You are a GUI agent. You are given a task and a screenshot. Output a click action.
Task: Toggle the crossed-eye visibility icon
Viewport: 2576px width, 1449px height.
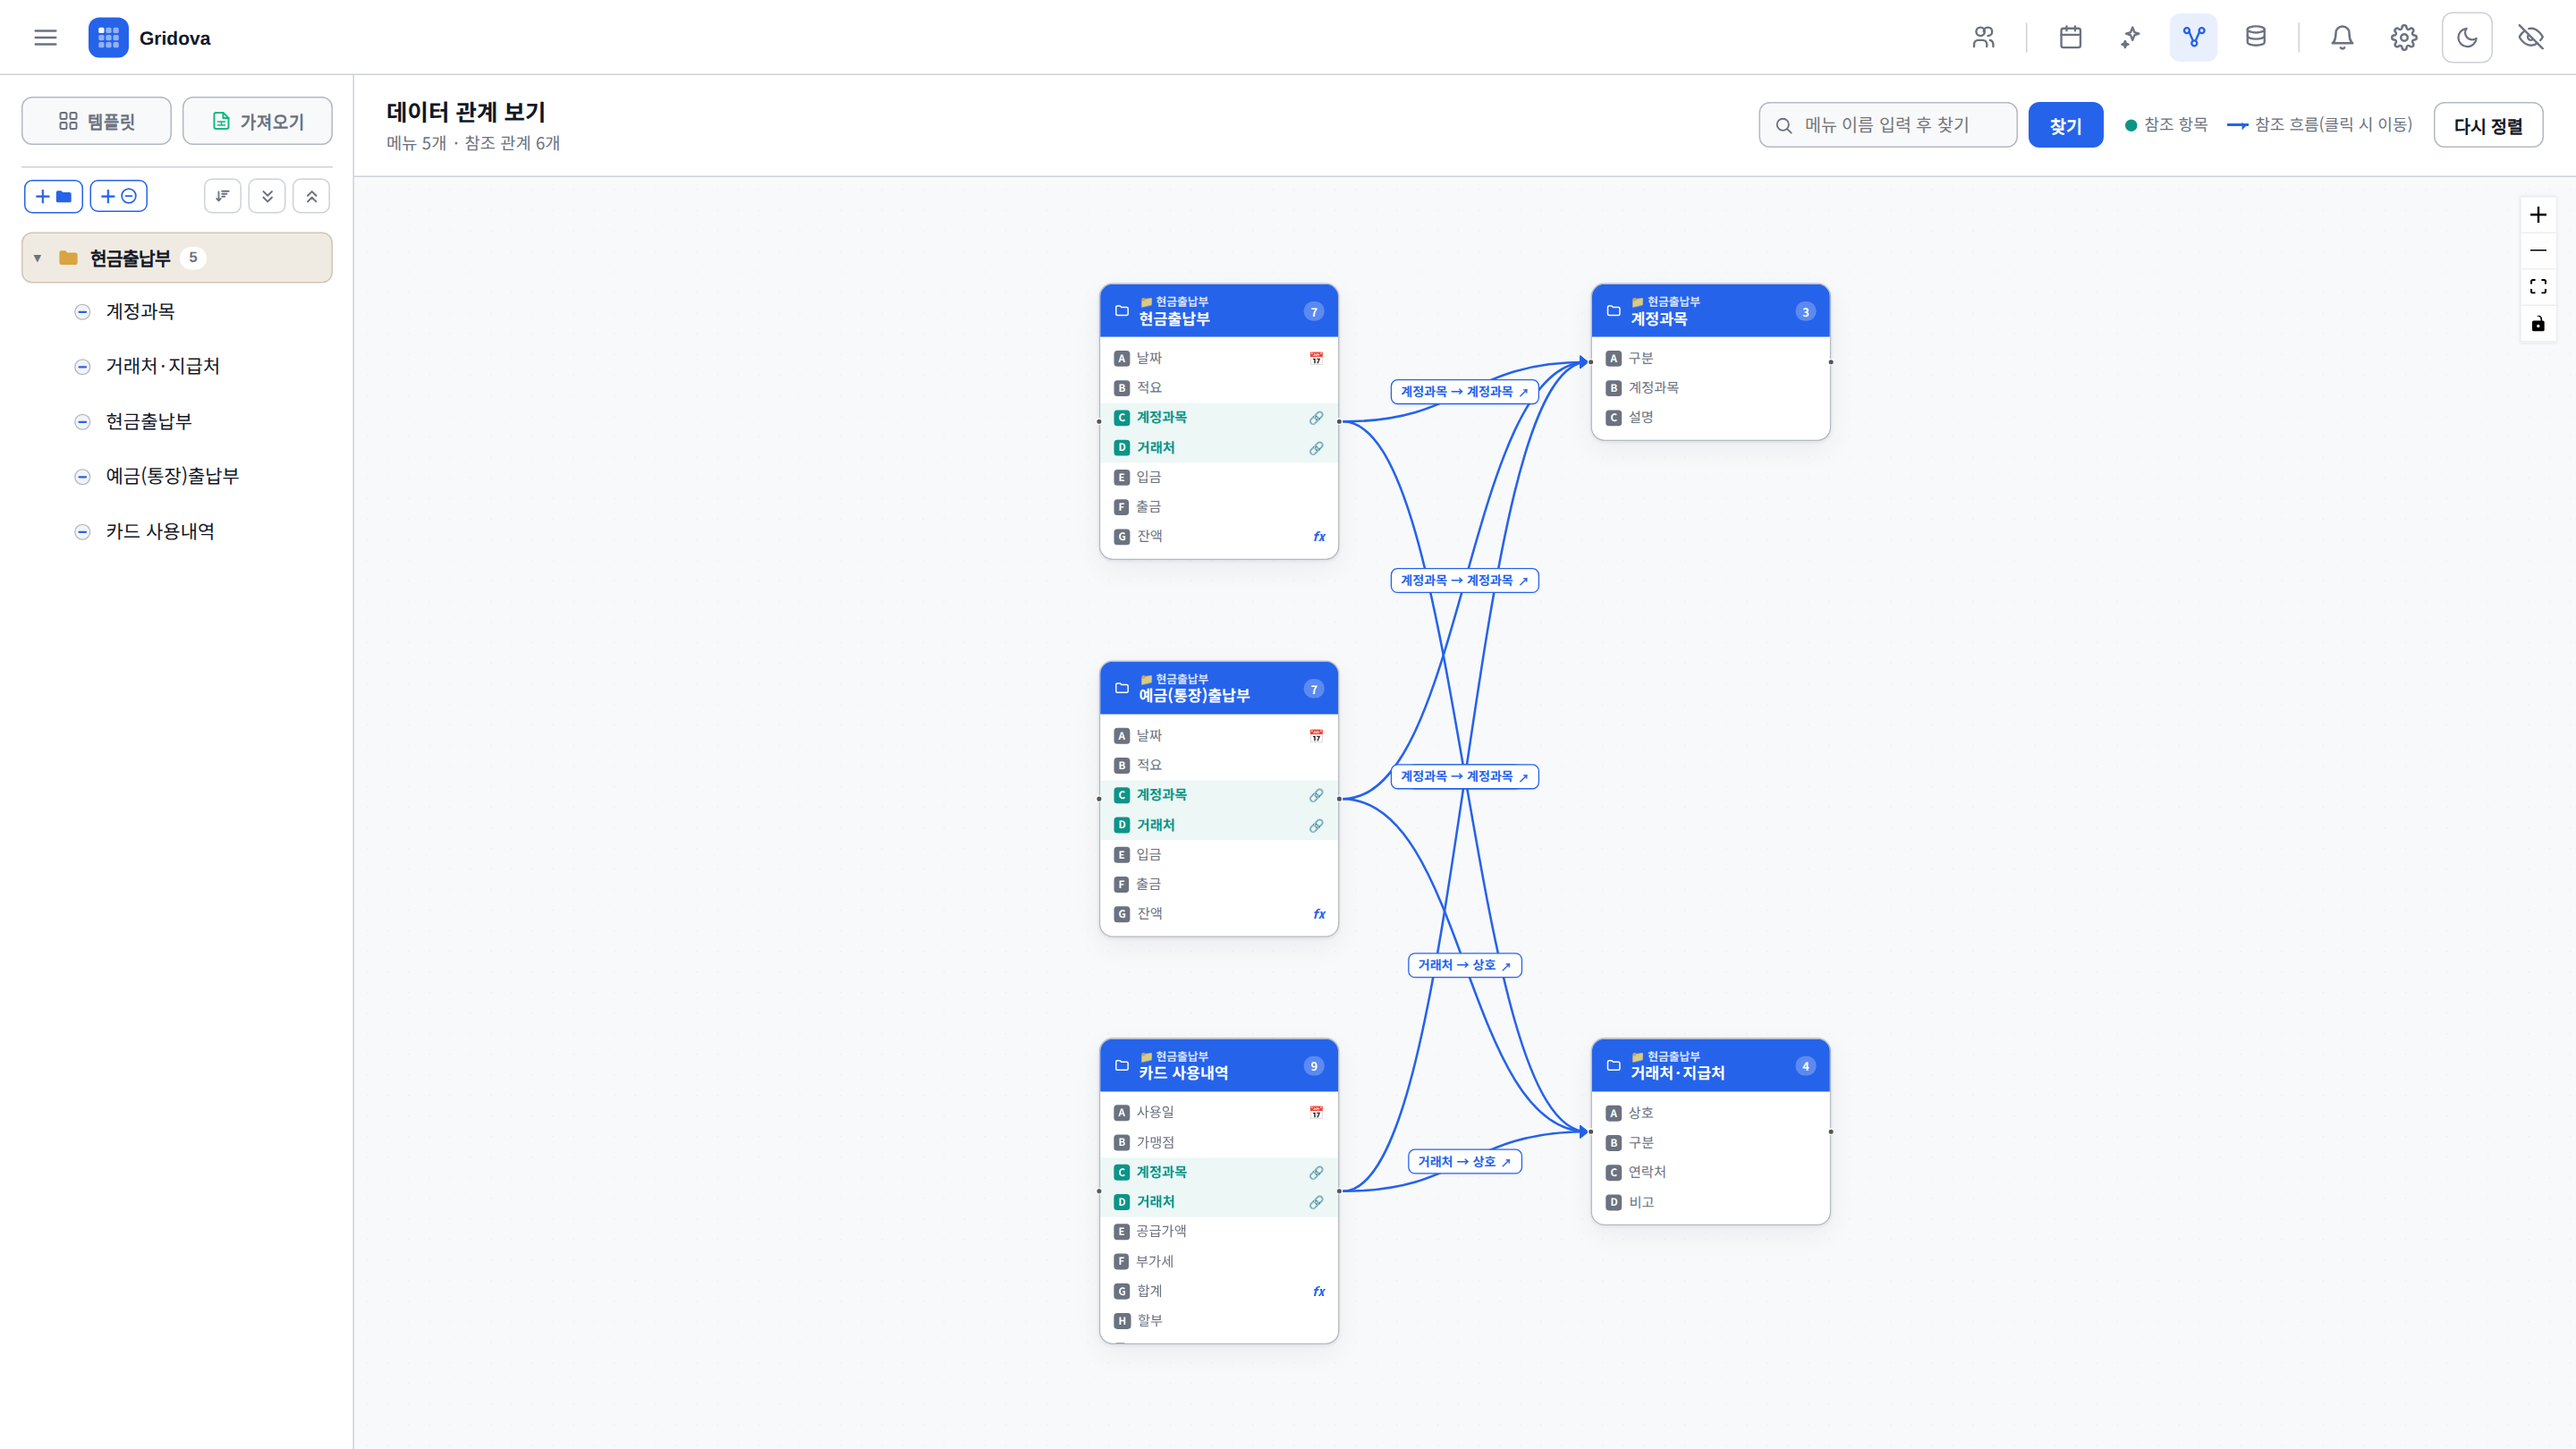pyautogui.click(x=2531, y=37)
